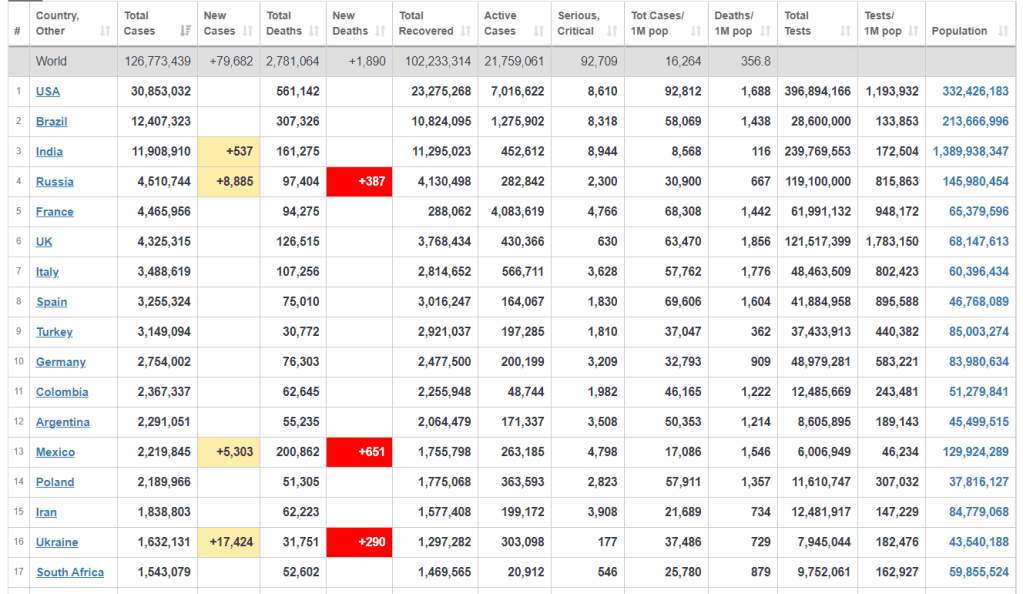Image resolution: width=1023 pixels, height=594 pixels.
Task: Select Ukraine's yellow +17,424 new cases cell
Action: coord(230,542)
